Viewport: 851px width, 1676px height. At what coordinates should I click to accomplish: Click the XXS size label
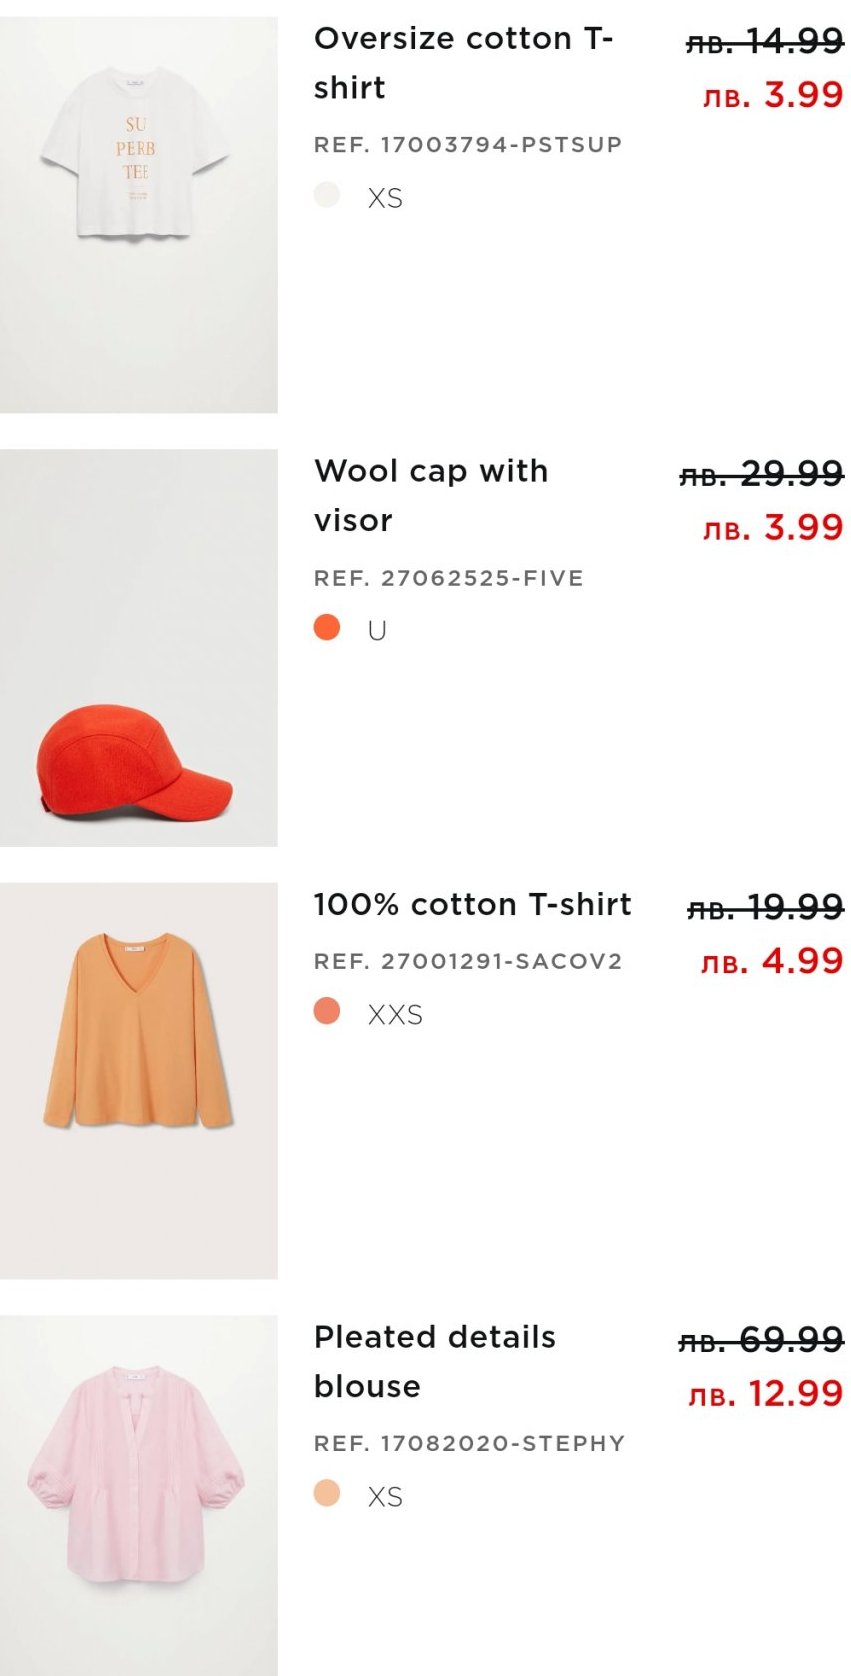coord(395,1015)
